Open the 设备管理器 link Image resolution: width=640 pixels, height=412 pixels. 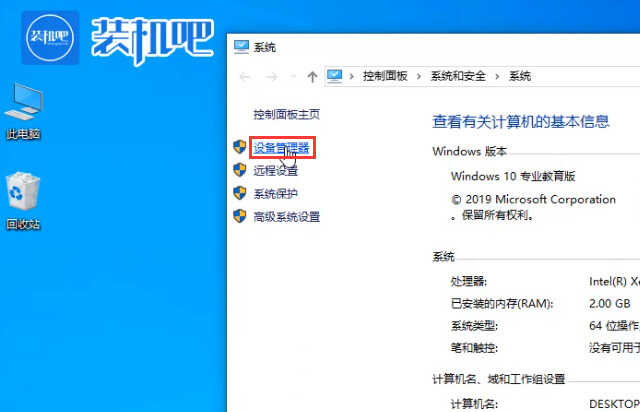tap(281, 148)
